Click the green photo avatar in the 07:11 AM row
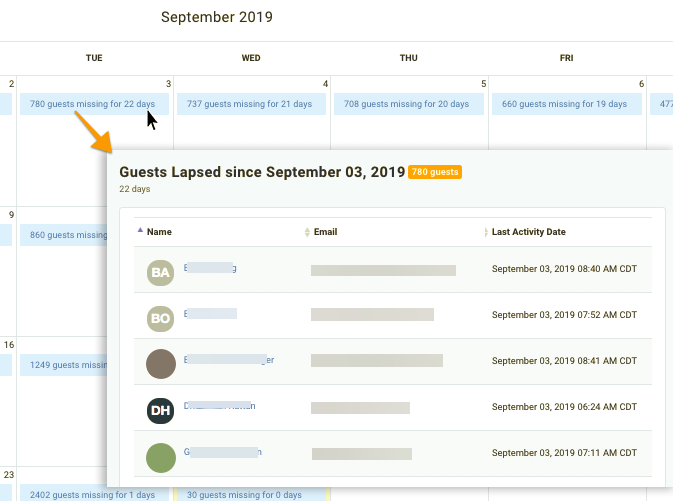 (161, 458)
